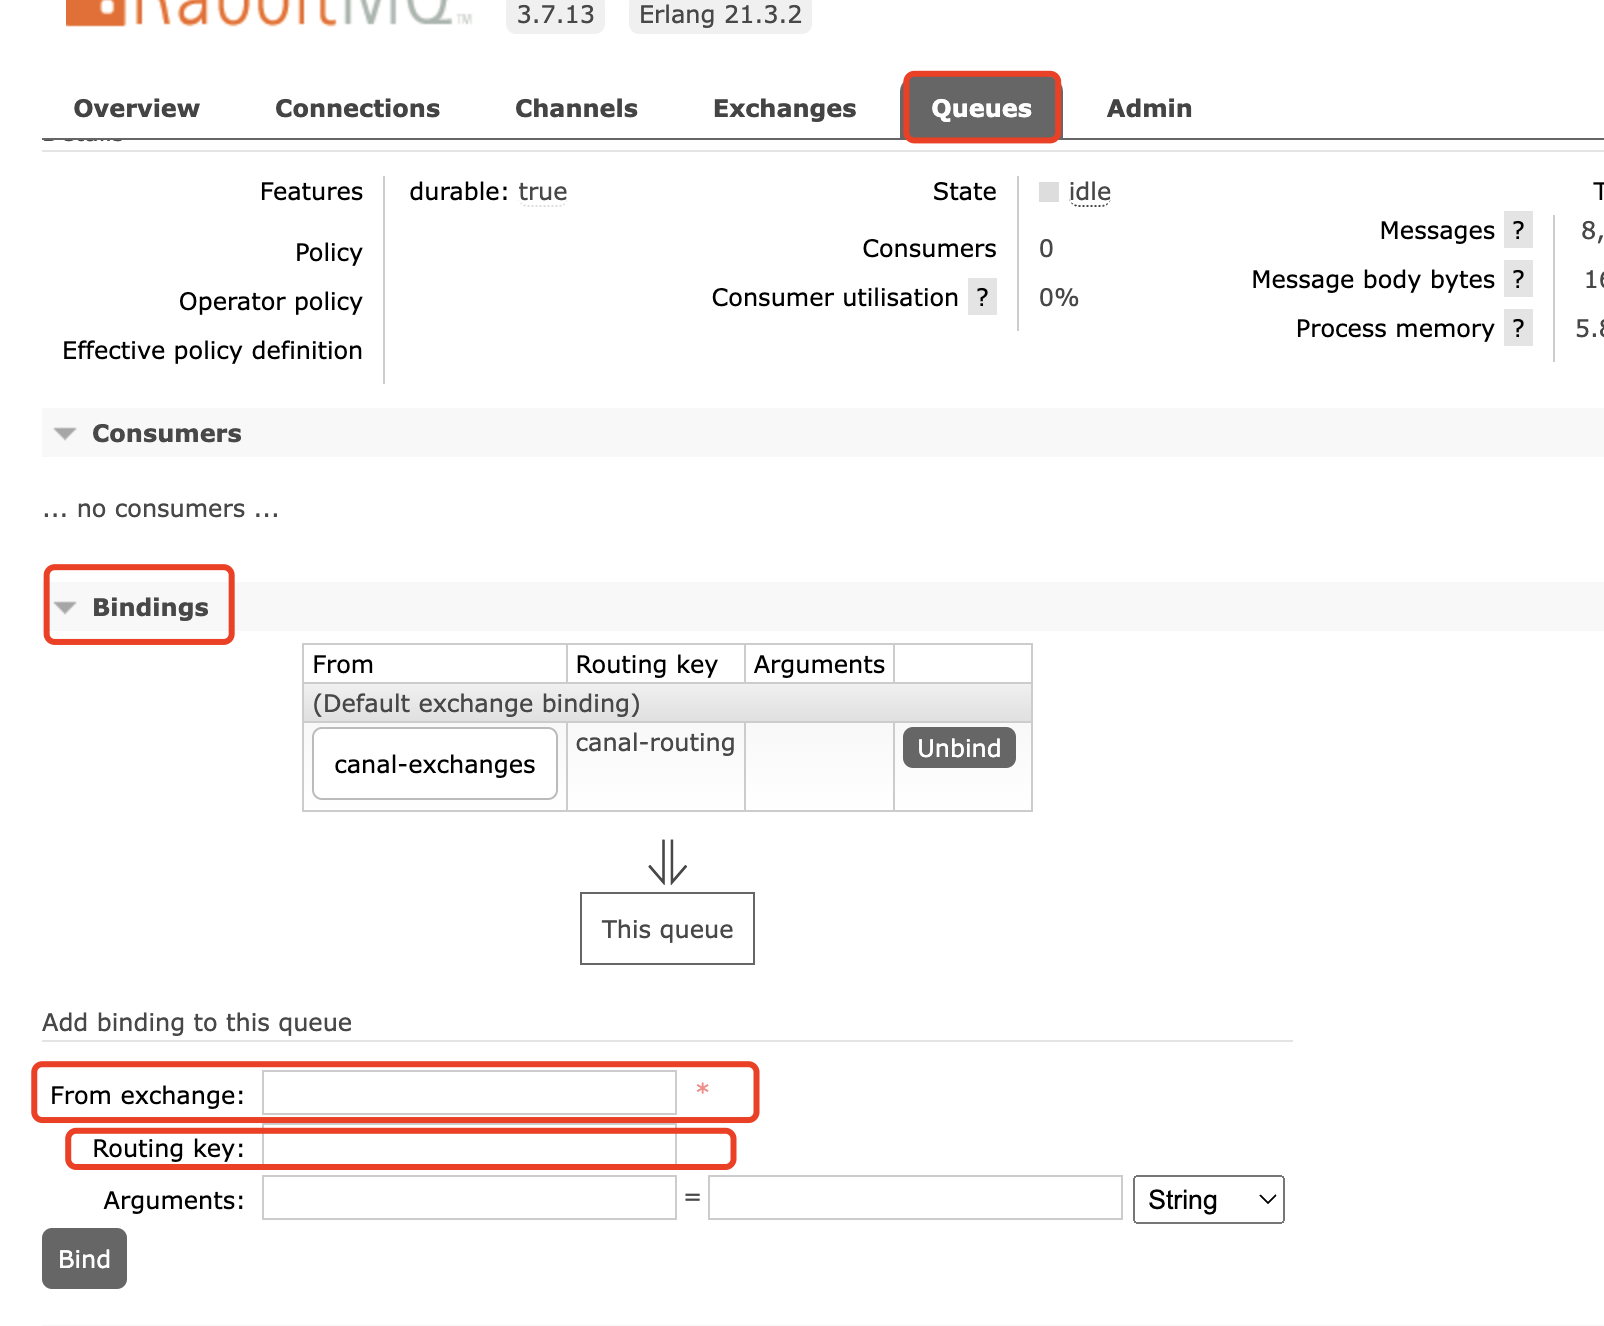Click the Arguments value input field
1604x1326 pixels.
pyautogui.click(x=915, y=1198)
